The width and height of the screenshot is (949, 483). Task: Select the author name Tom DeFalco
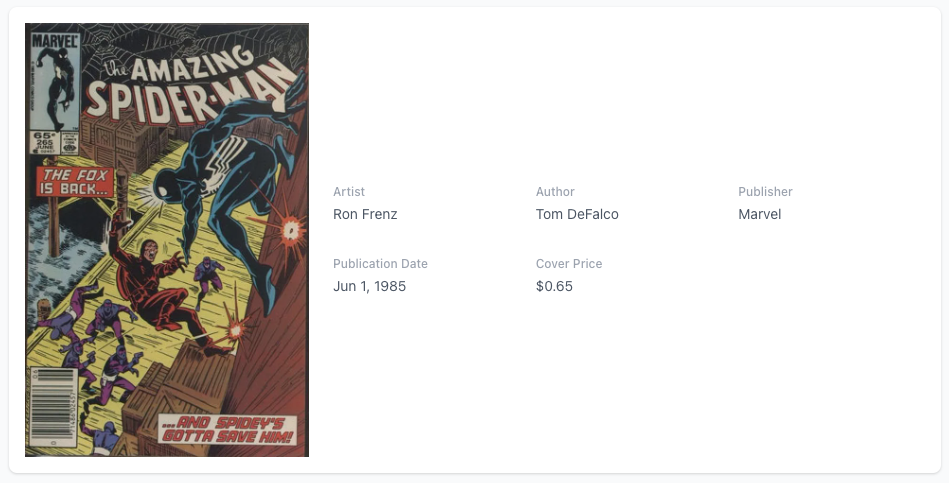pos(577,214)
